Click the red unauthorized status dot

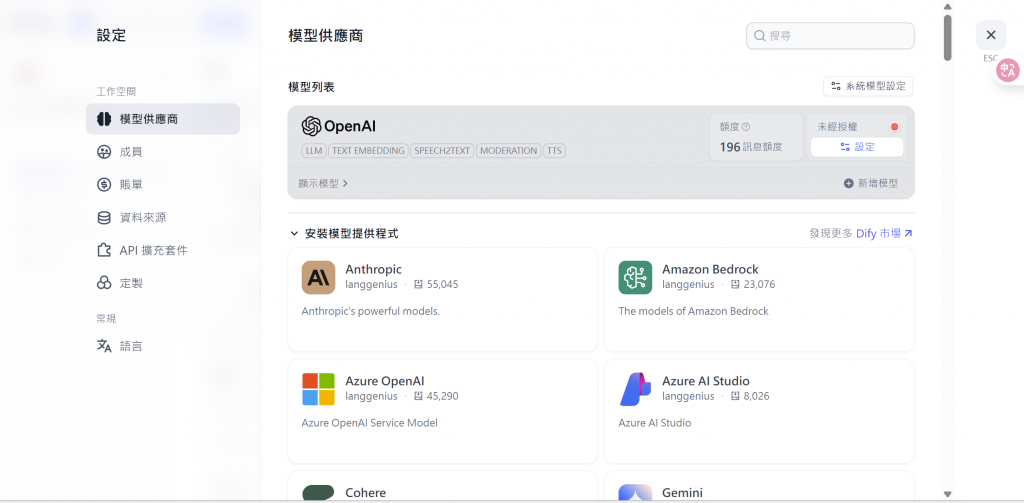[895, 127]
